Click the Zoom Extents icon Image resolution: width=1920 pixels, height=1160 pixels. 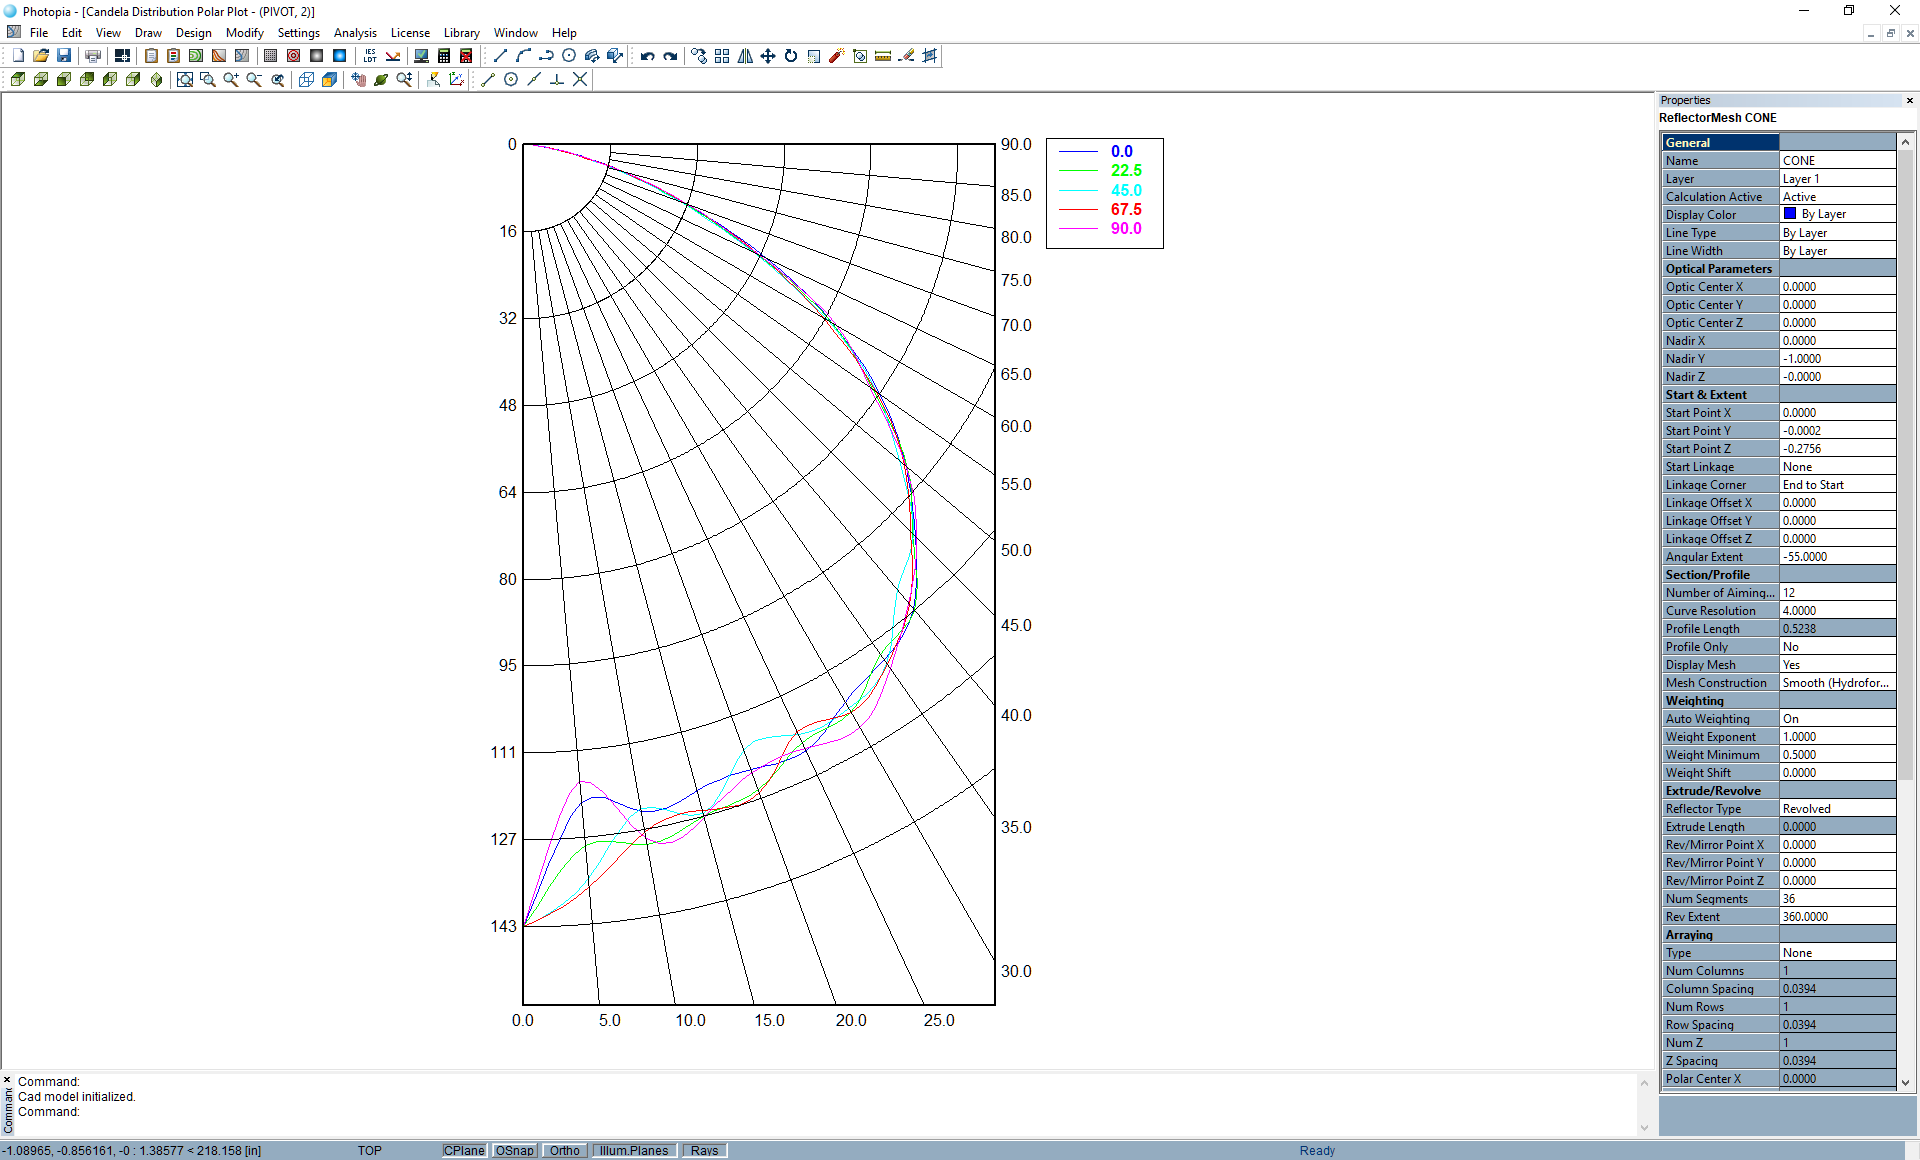(x=185, y=79)
